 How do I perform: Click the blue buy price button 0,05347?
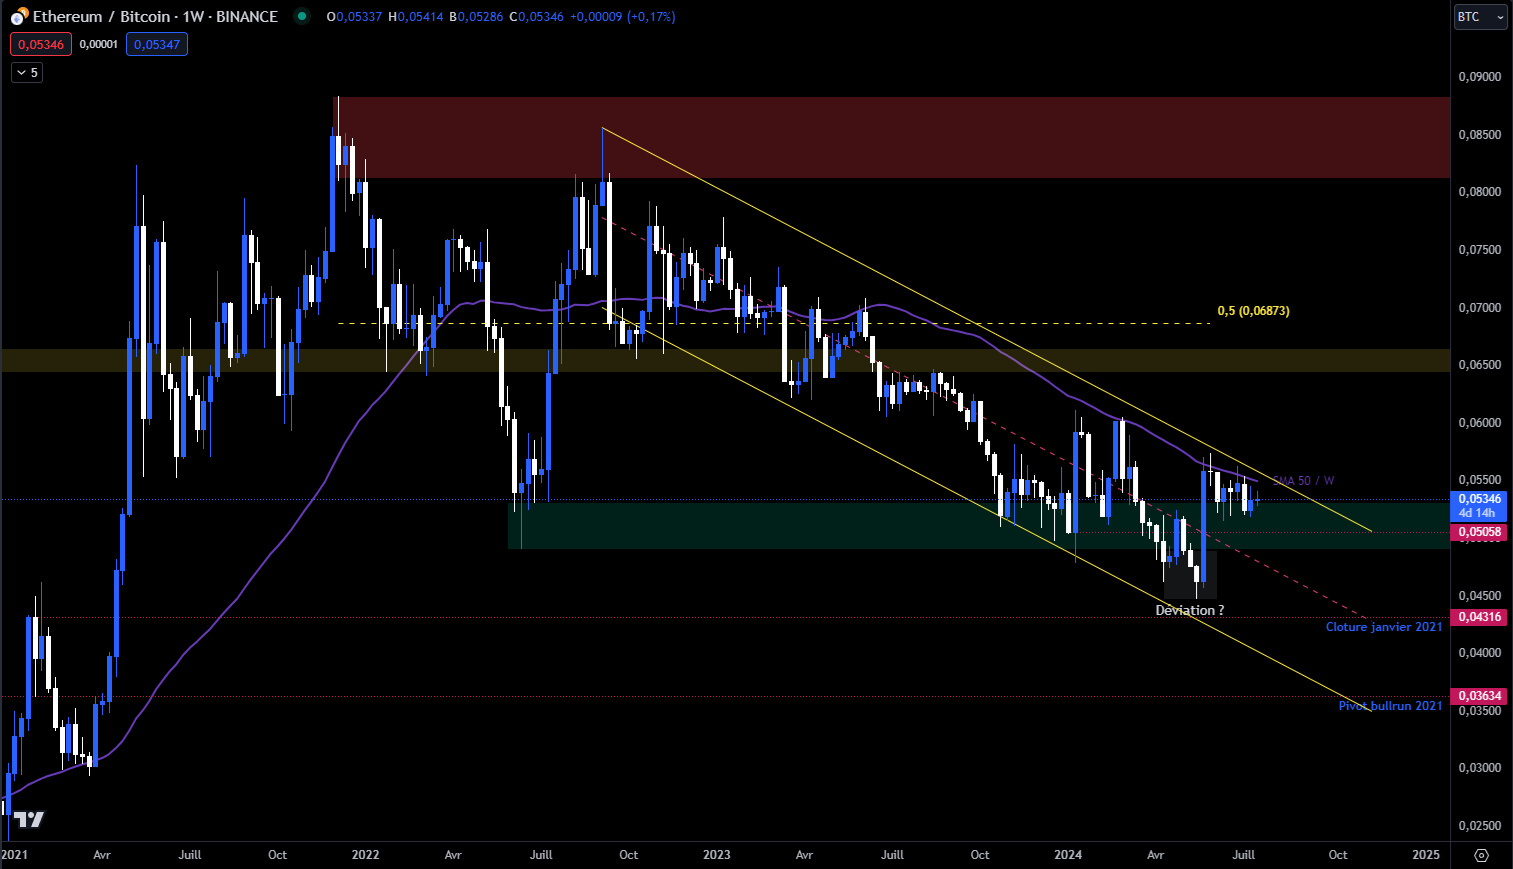tap(157, 44)
